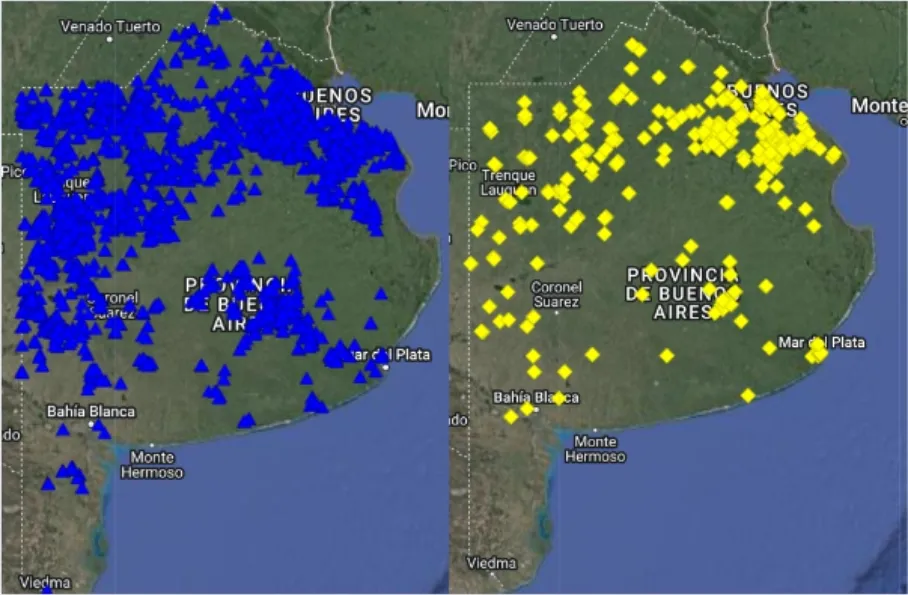The width and height of the screenshot is (908, 595).
Task: Click the Pico label on the right map
Action: (462, 164)
